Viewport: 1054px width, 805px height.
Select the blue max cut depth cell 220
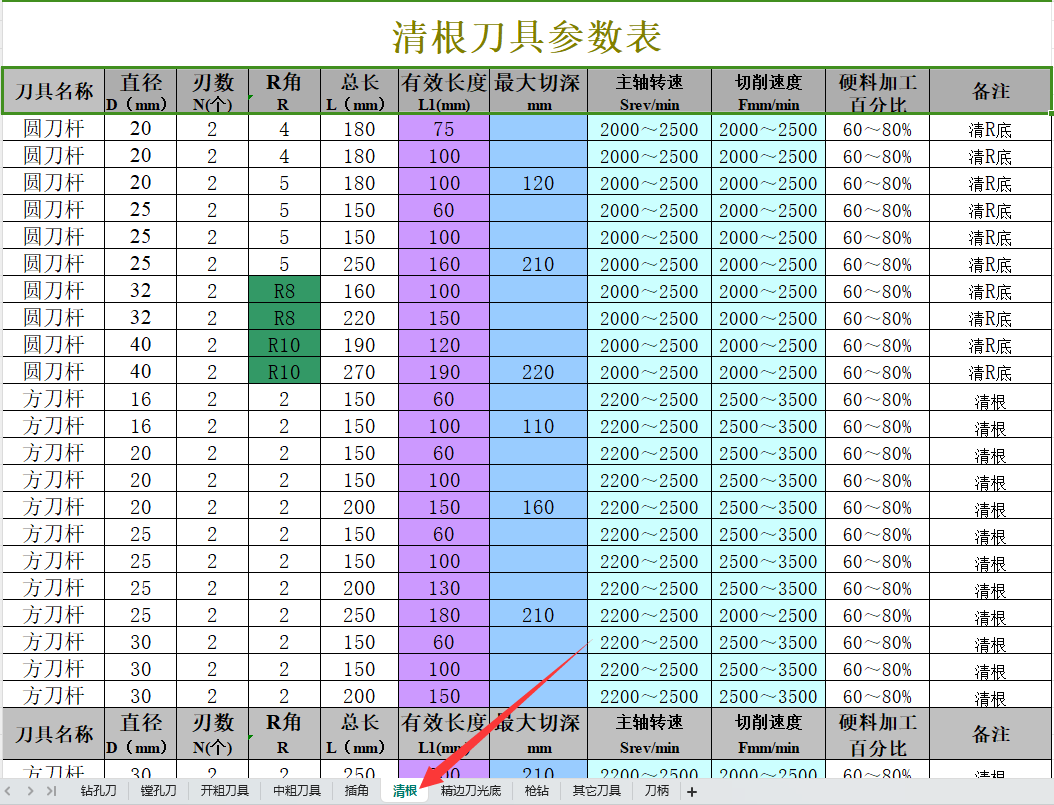pyautogui.click(x=538, y=371)
